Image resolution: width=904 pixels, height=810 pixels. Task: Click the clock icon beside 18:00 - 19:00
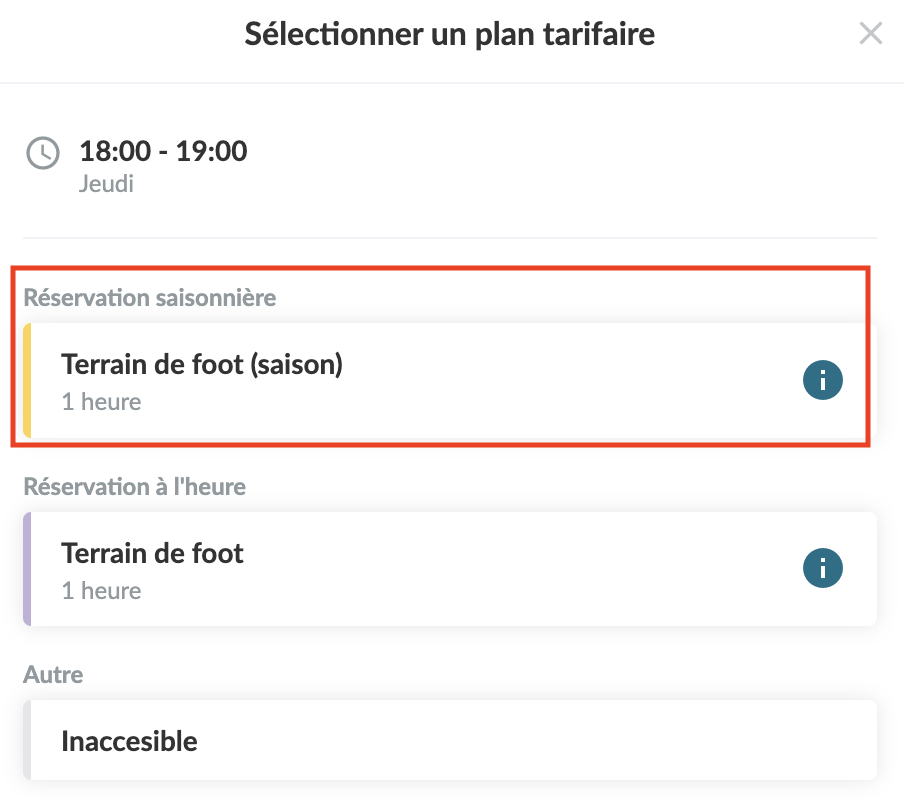[42, 153]
